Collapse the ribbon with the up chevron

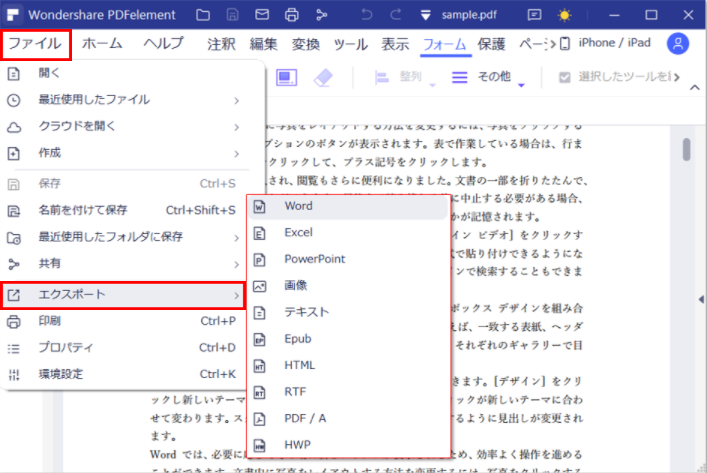coord(695,87)
